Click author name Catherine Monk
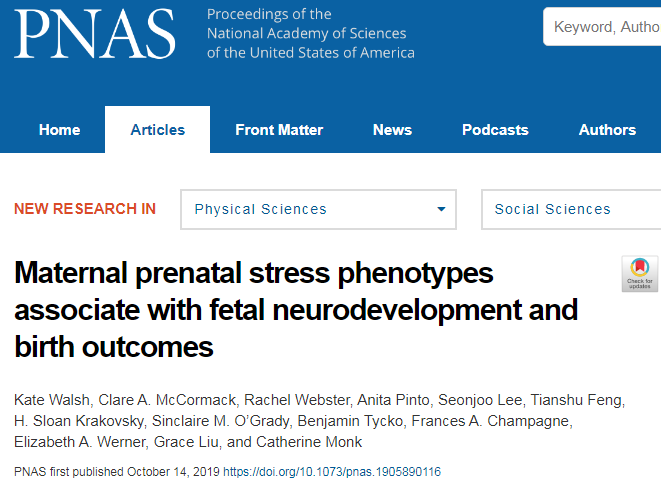661x483 pixels. tap(309, 442)
